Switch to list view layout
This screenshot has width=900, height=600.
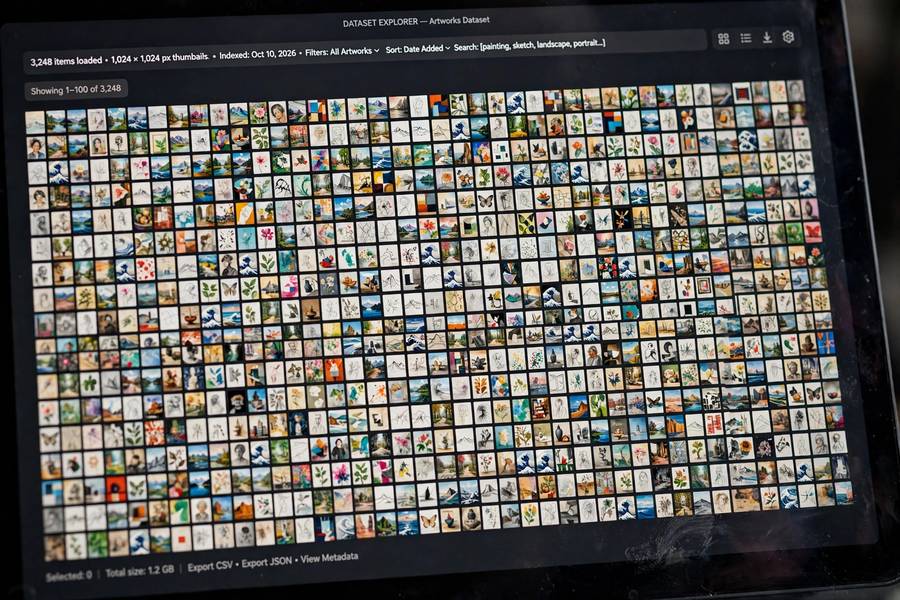(x=746, y=38)
